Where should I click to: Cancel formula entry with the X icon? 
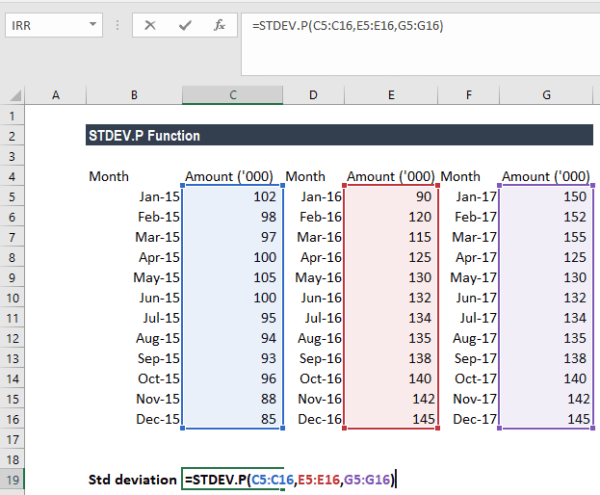pyautogui.click(x=150, y=26)
